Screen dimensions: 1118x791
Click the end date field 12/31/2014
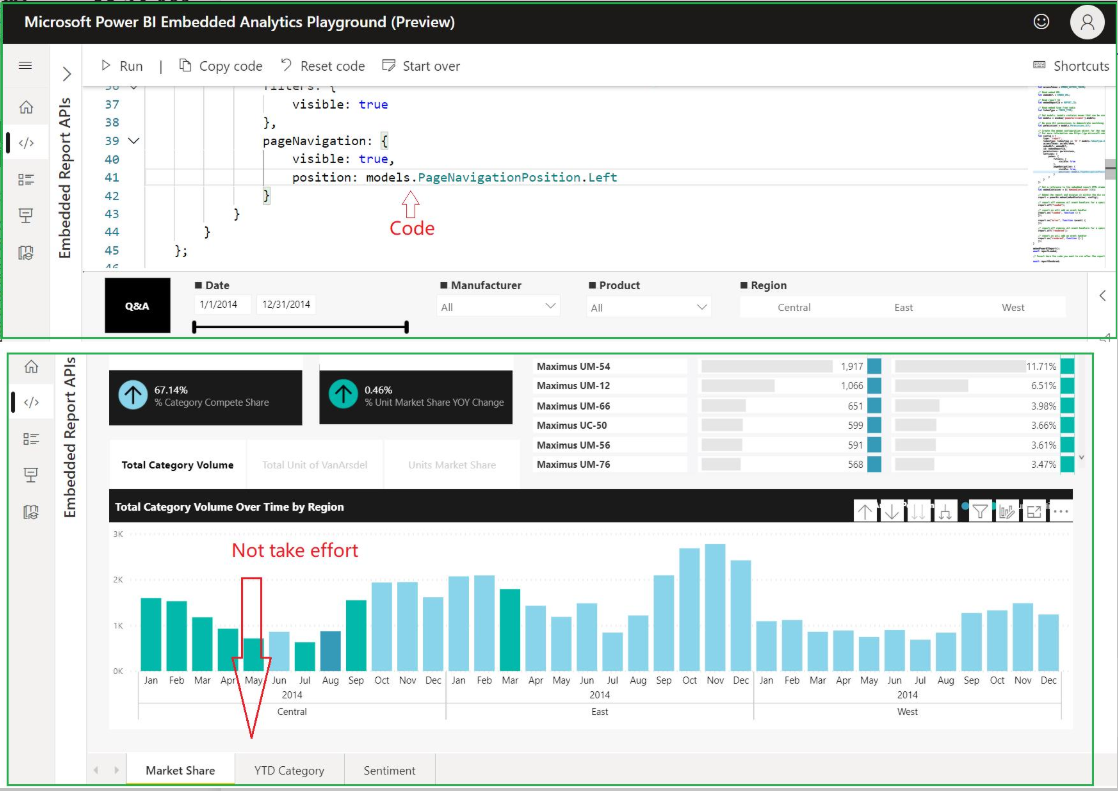tap(286, 305)
